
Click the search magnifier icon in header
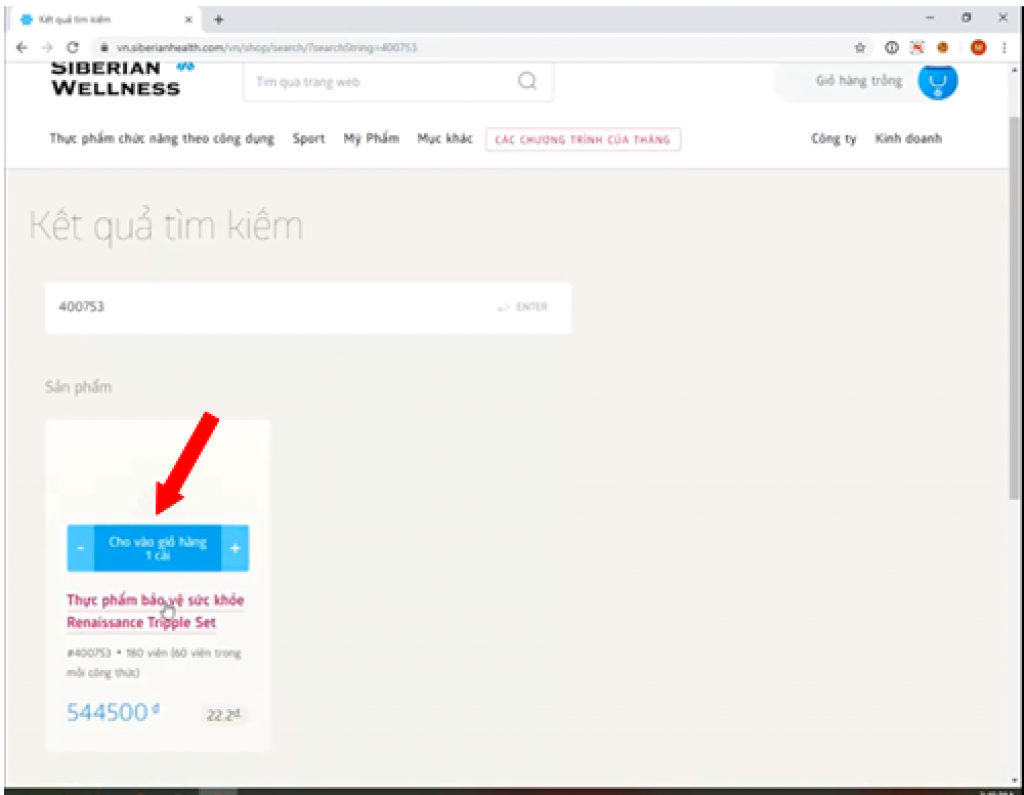point(527,81)
